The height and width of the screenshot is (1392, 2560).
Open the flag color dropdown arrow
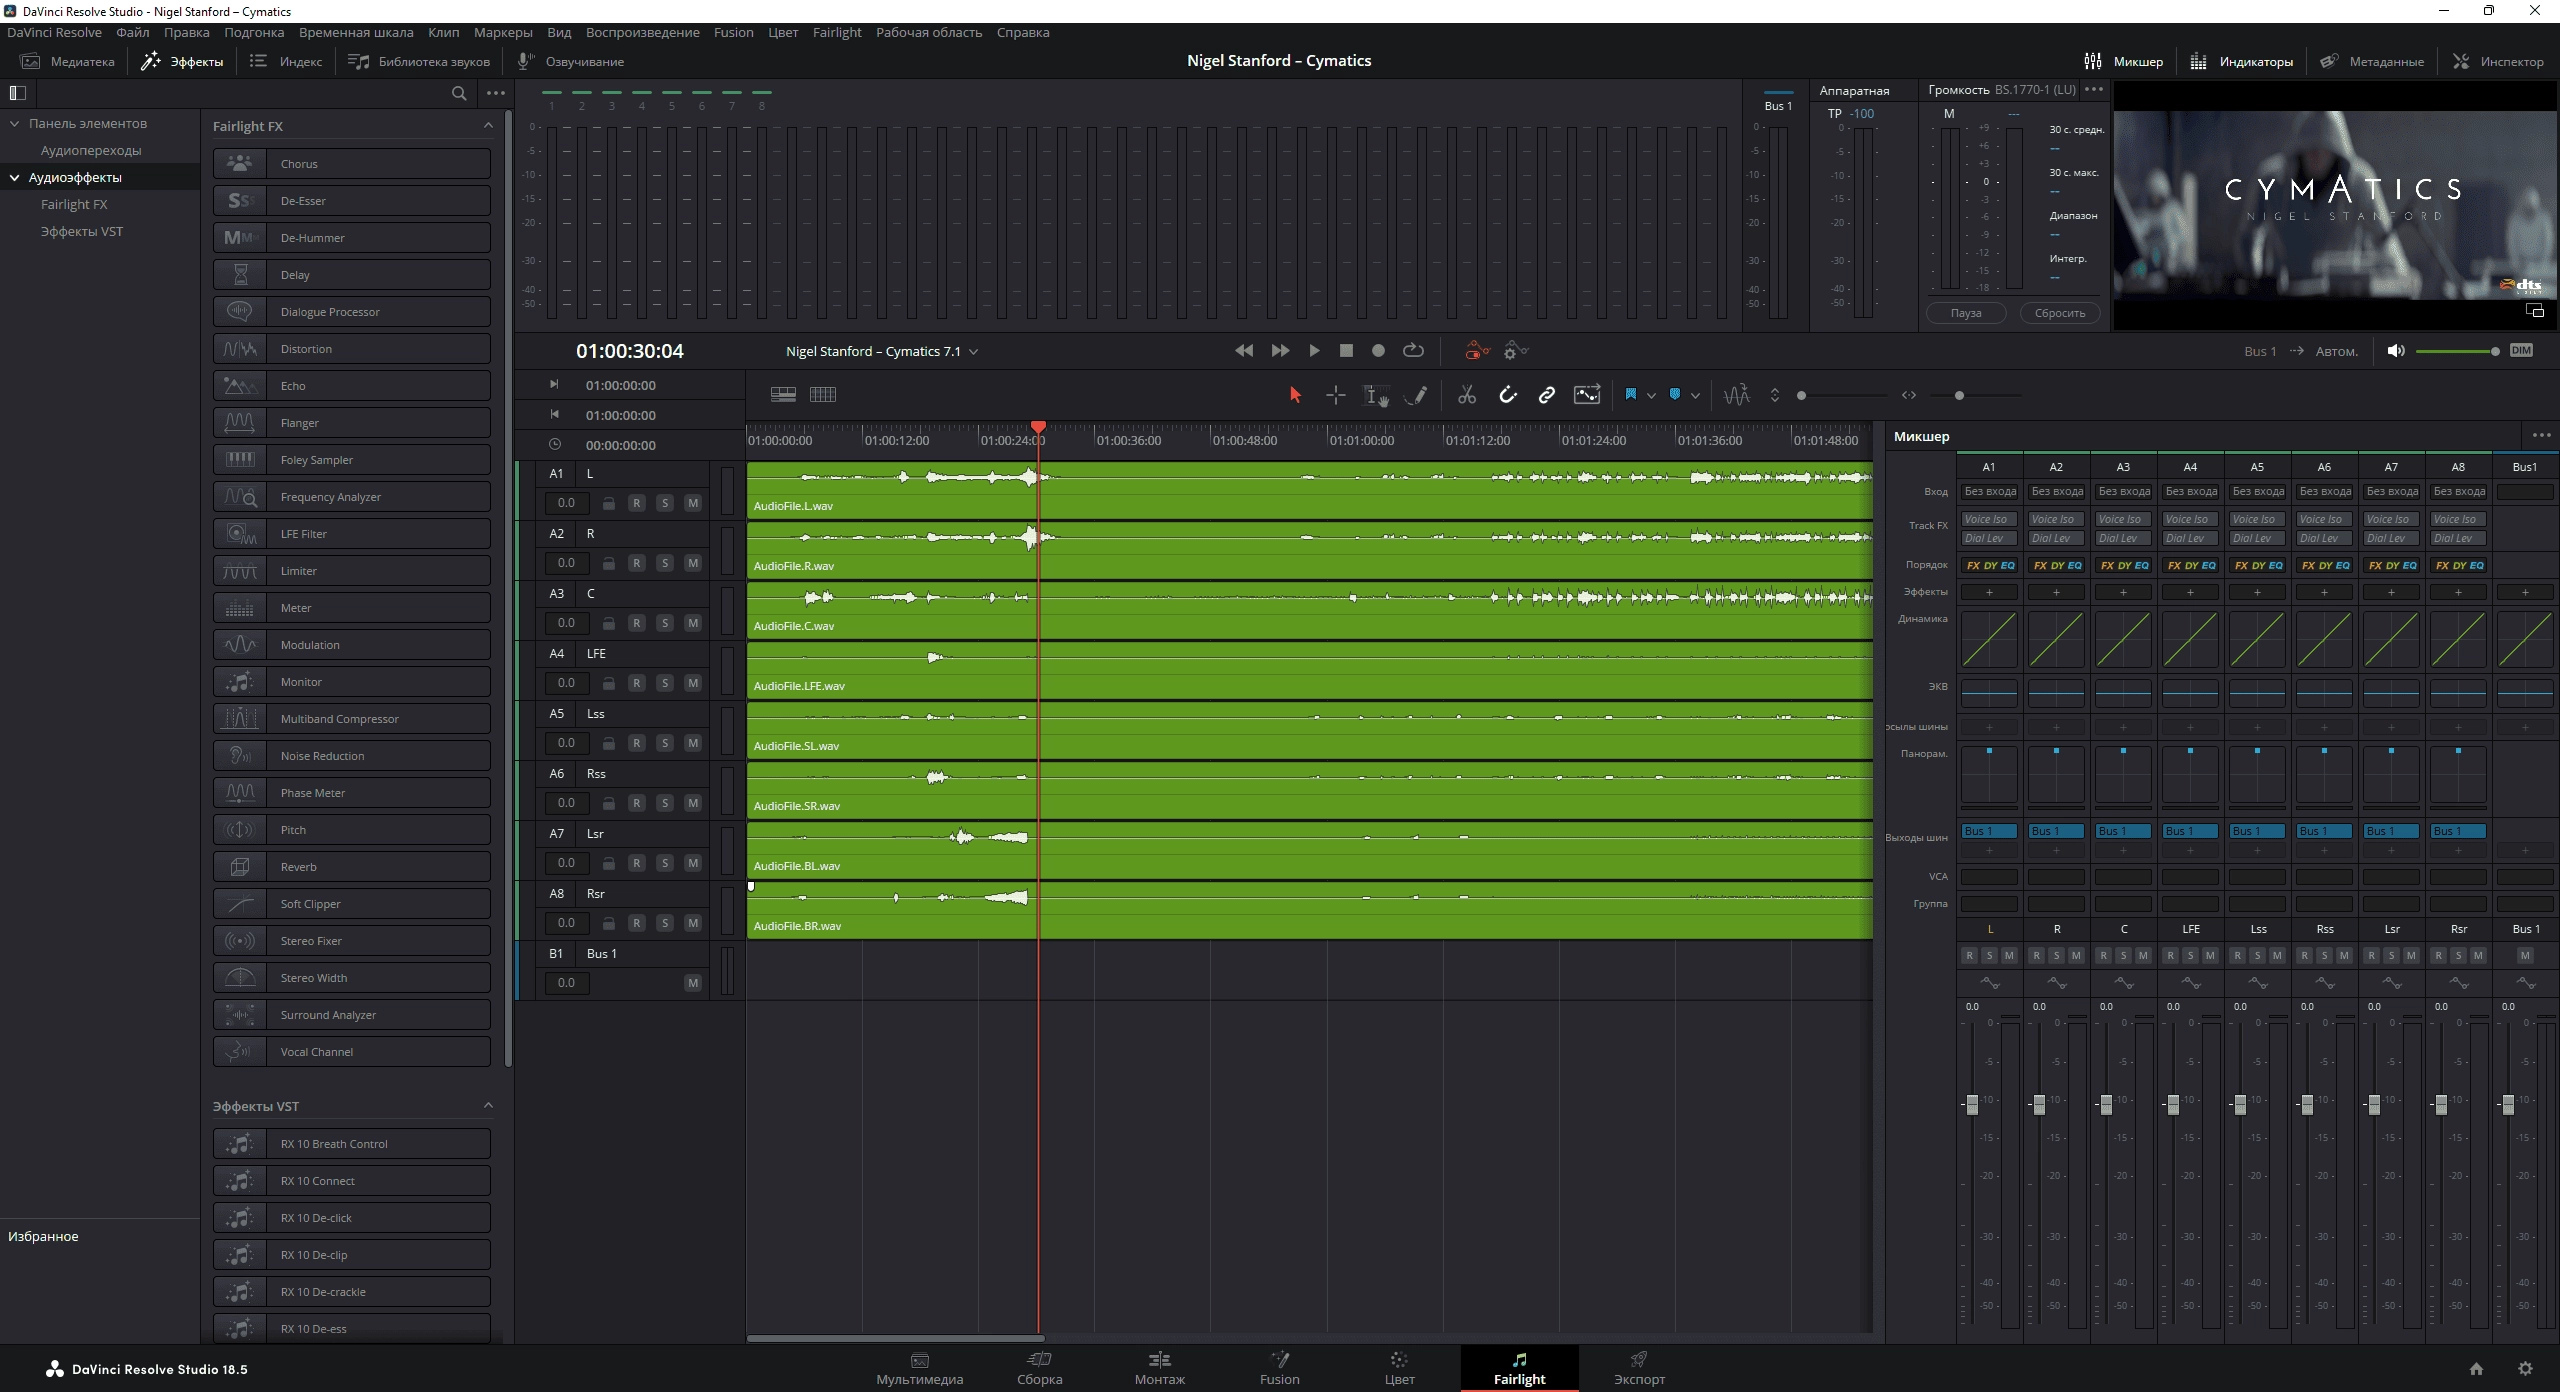(x=1651, y=395)
